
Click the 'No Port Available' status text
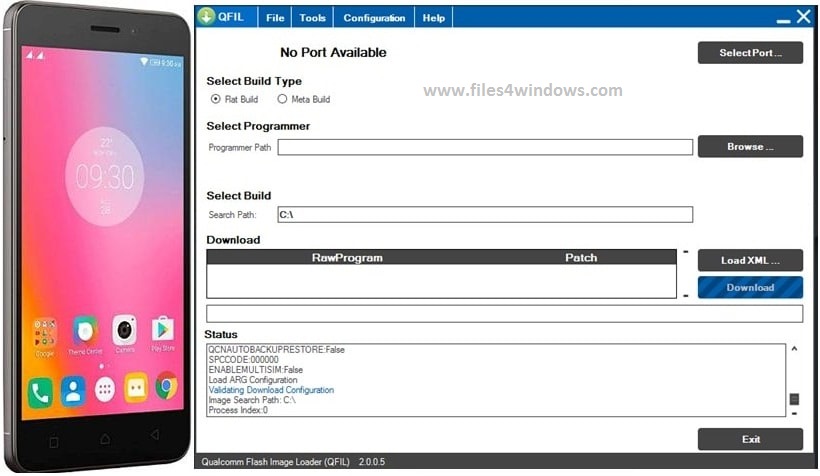point(333,52)
